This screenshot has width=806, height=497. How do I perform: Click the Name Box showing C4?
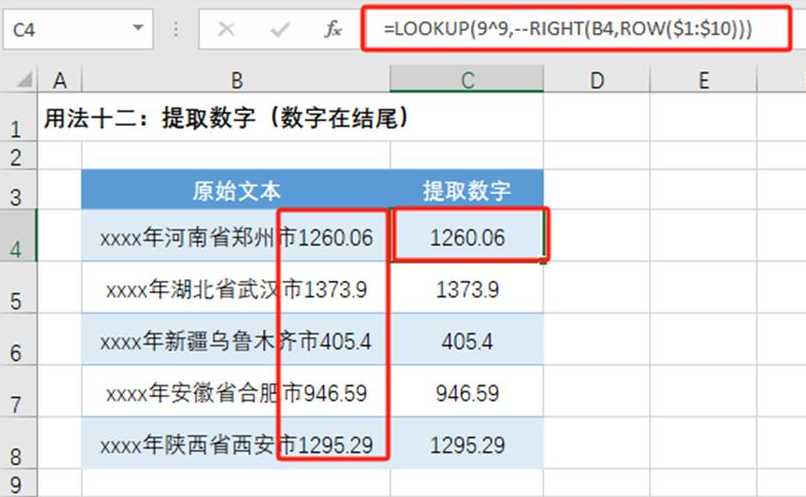point(78,30)
